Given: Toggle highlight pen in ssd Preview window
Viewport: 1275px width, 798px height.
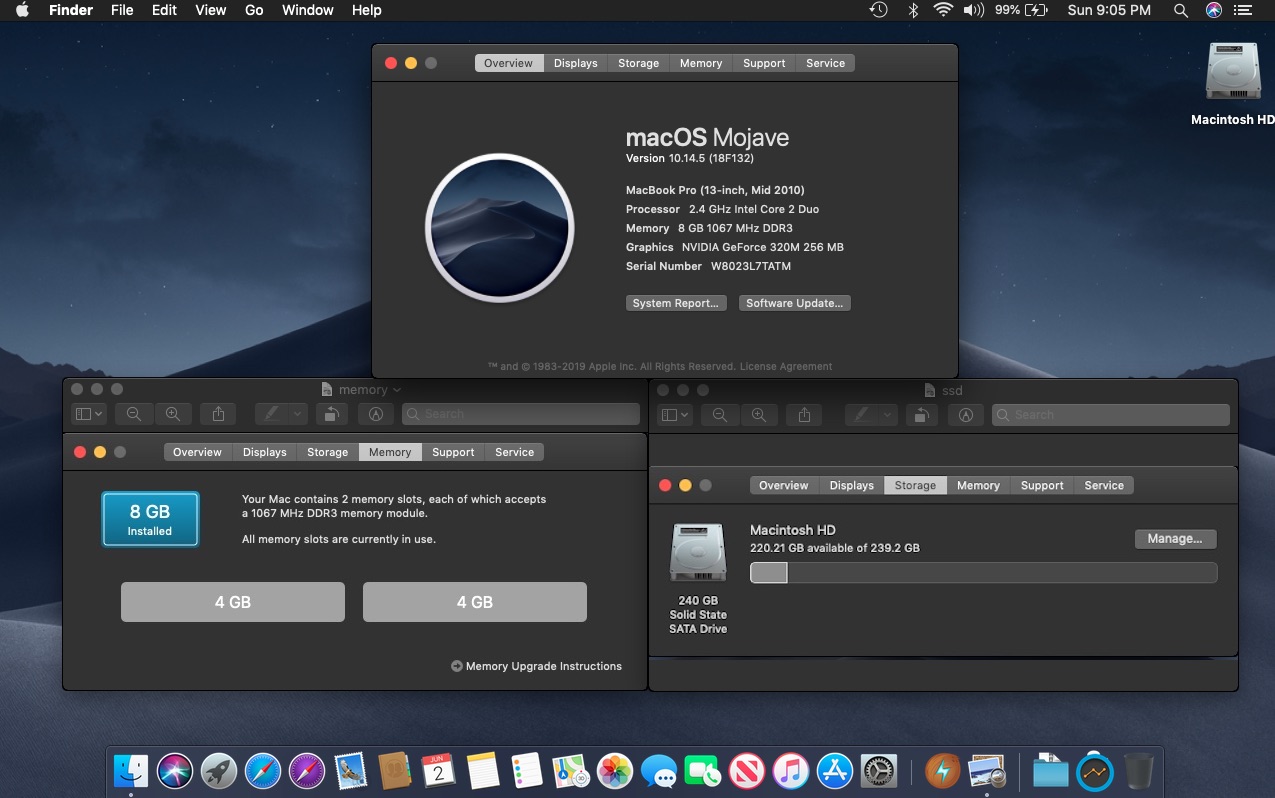Looking at the screenshot, I should tap(860, 415).
